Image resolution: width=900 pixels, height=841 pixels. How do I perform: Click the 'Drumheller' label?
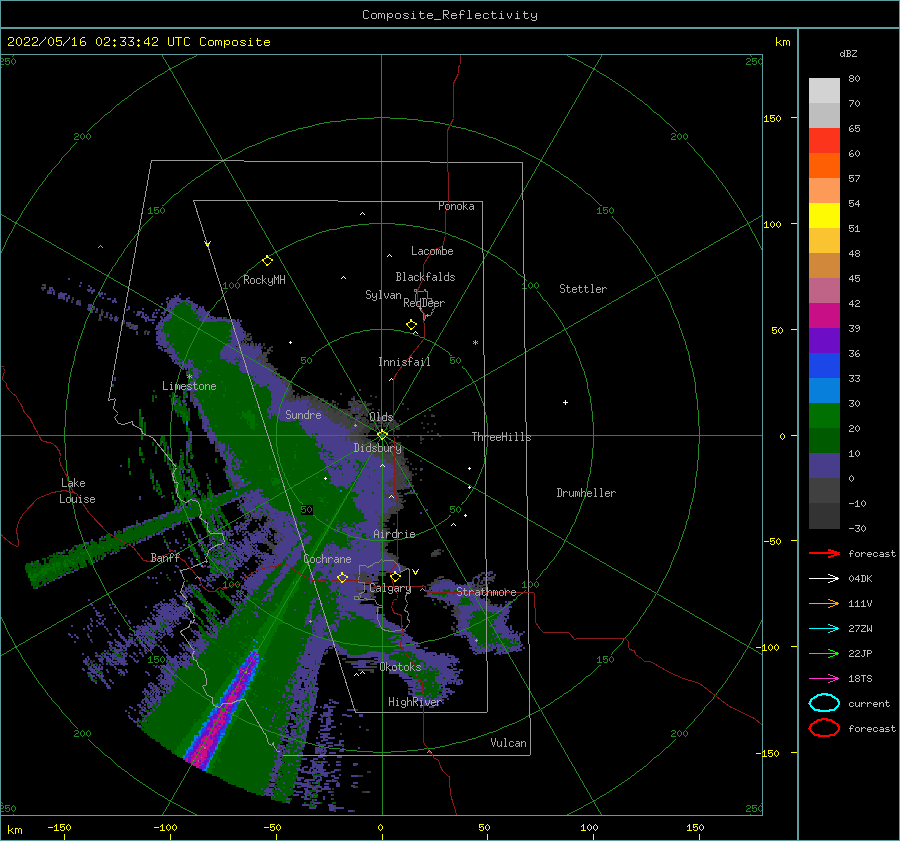click(x=586, y=493)
